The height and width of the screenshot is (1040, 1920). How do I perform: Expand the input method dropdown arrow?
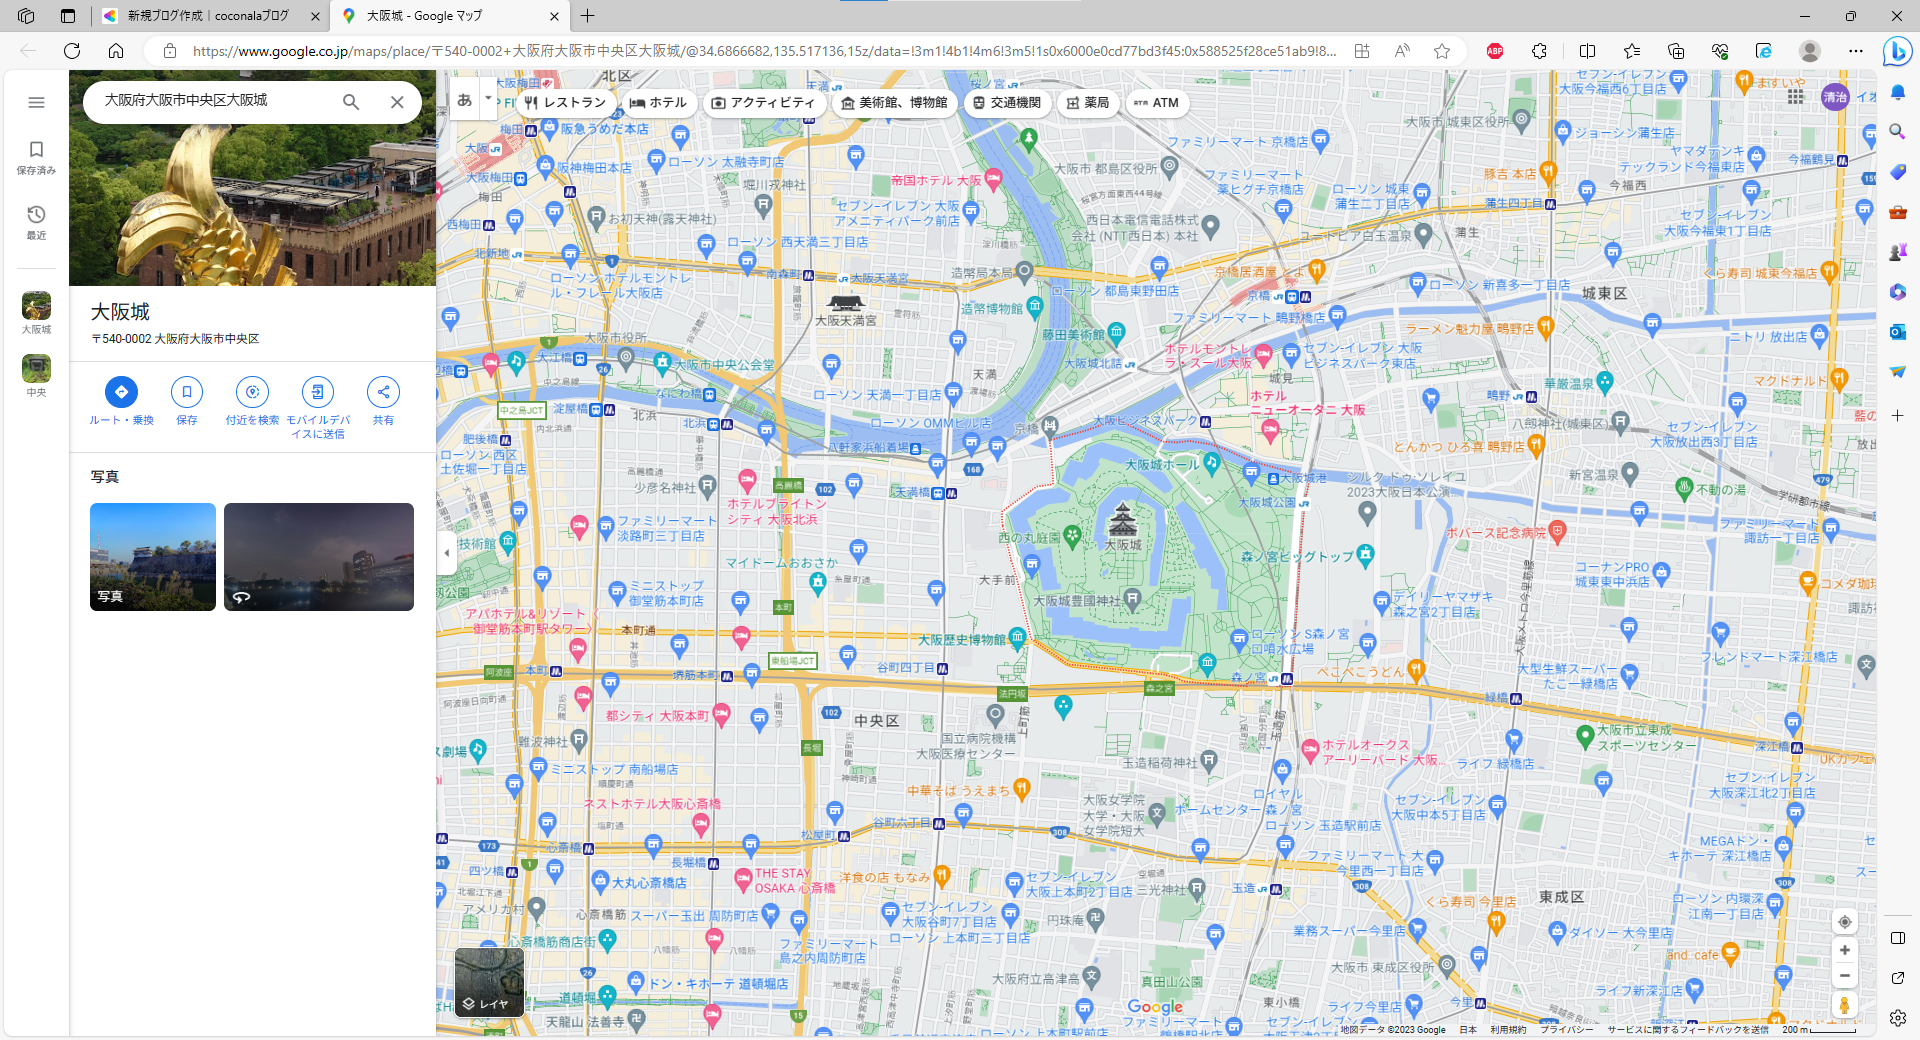pyautogui.click(x=488, y=99)
